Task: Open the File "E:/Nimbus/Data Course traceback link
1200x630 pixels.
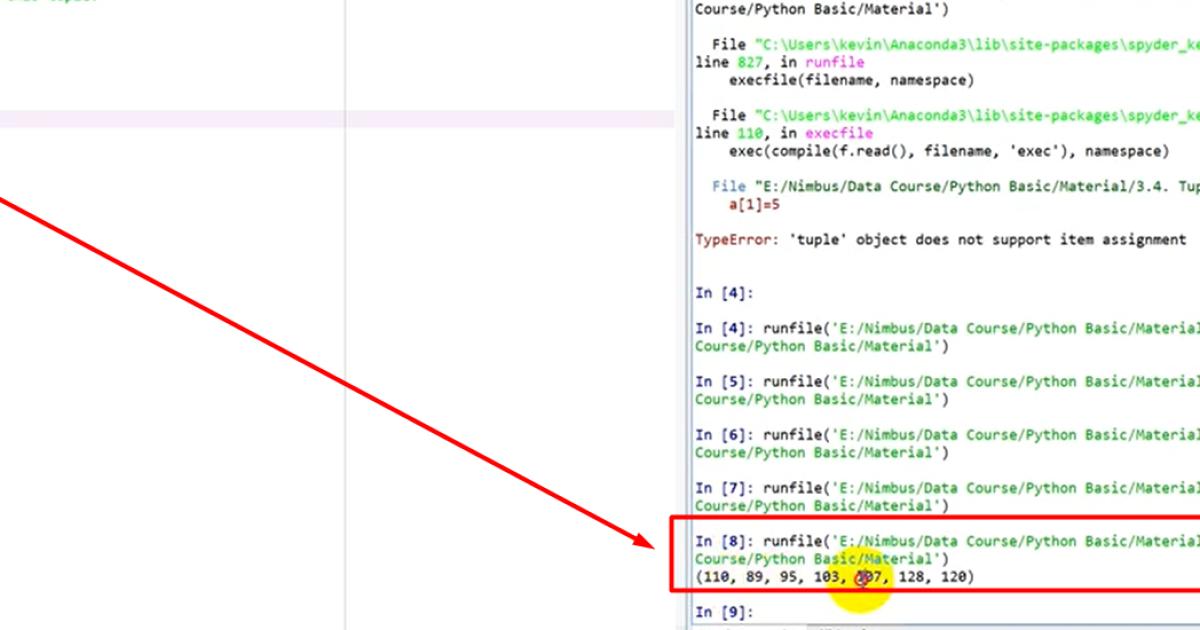Action: point(956,186)
